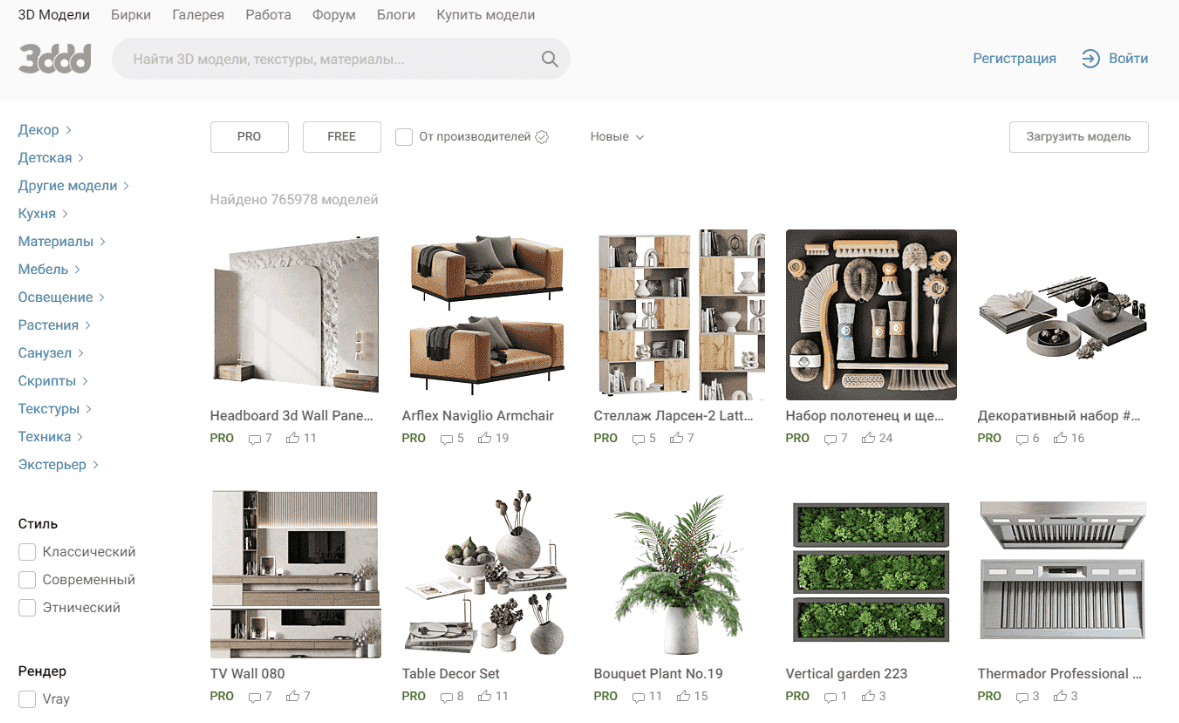The width and height of the screenshot is (1179, 723).
Task: Tick the Vray render checkbox
Action: coord(27,699)
